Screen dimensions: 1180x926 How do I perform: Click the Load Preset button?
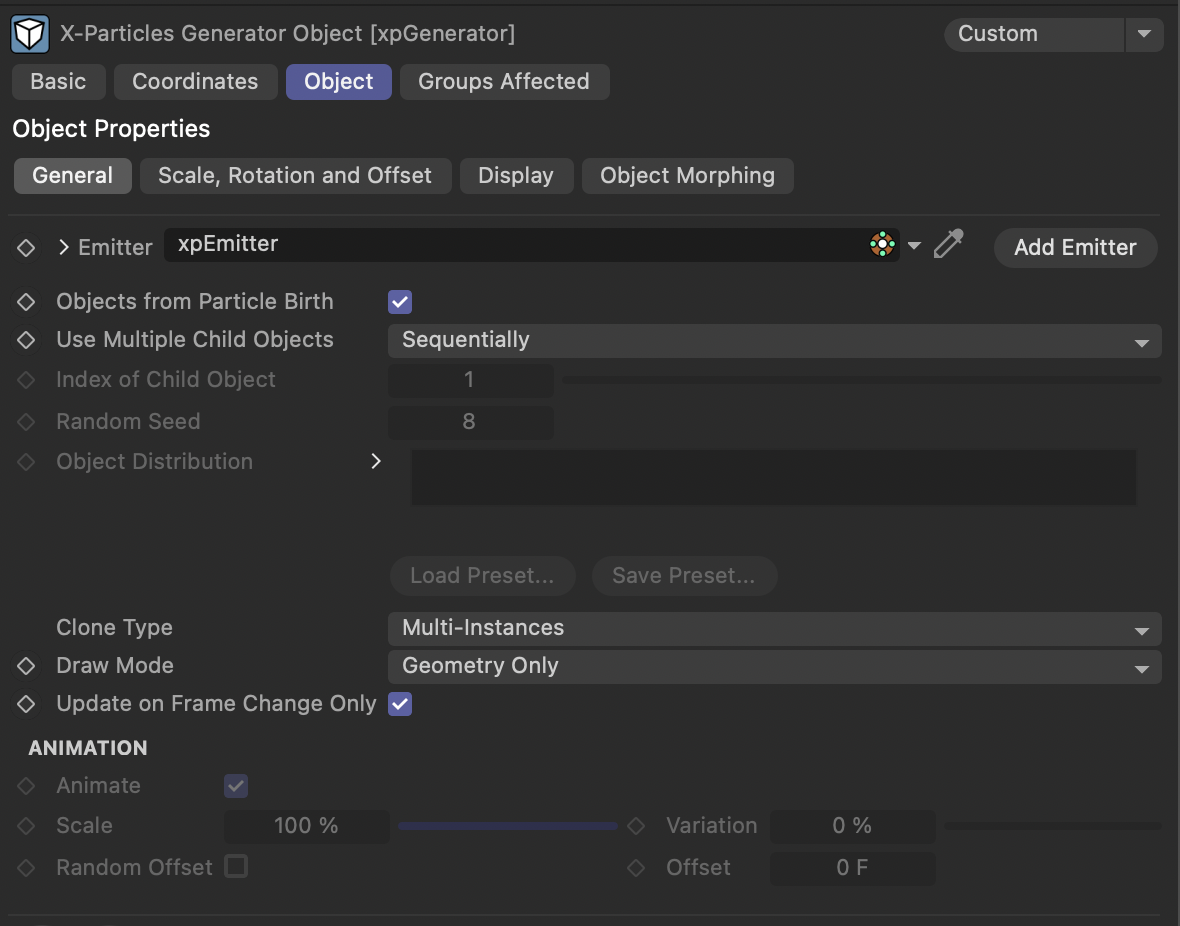482,576
